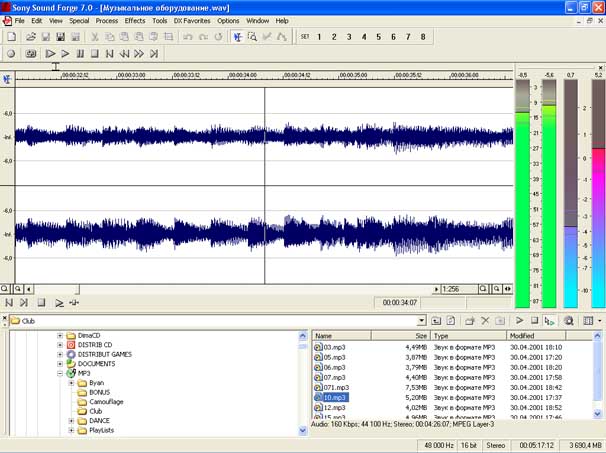The height and width of the screenshot is (453, 606).
Task: Play selected file in explorer
Action: 519,321
